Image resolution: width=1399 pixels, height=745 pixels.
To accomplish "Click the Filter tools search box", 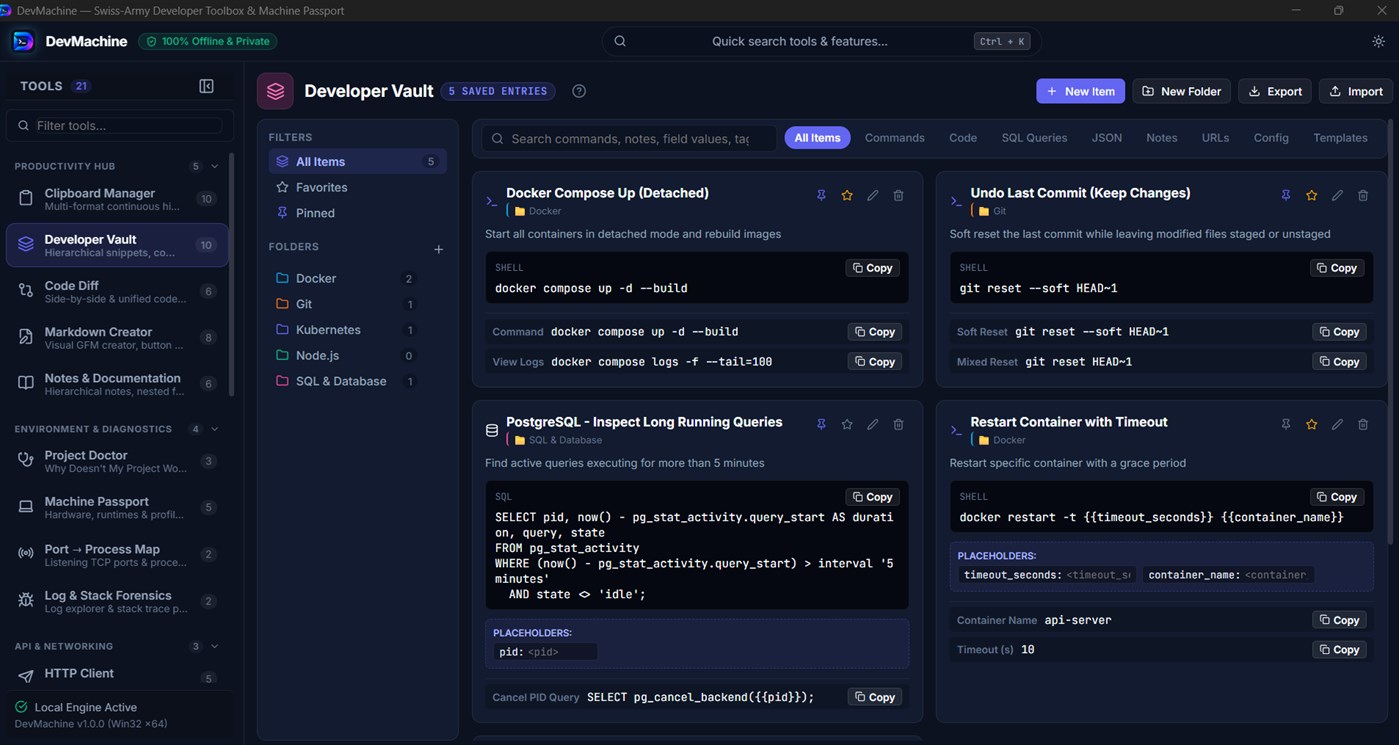I will [x=120, y=125].
